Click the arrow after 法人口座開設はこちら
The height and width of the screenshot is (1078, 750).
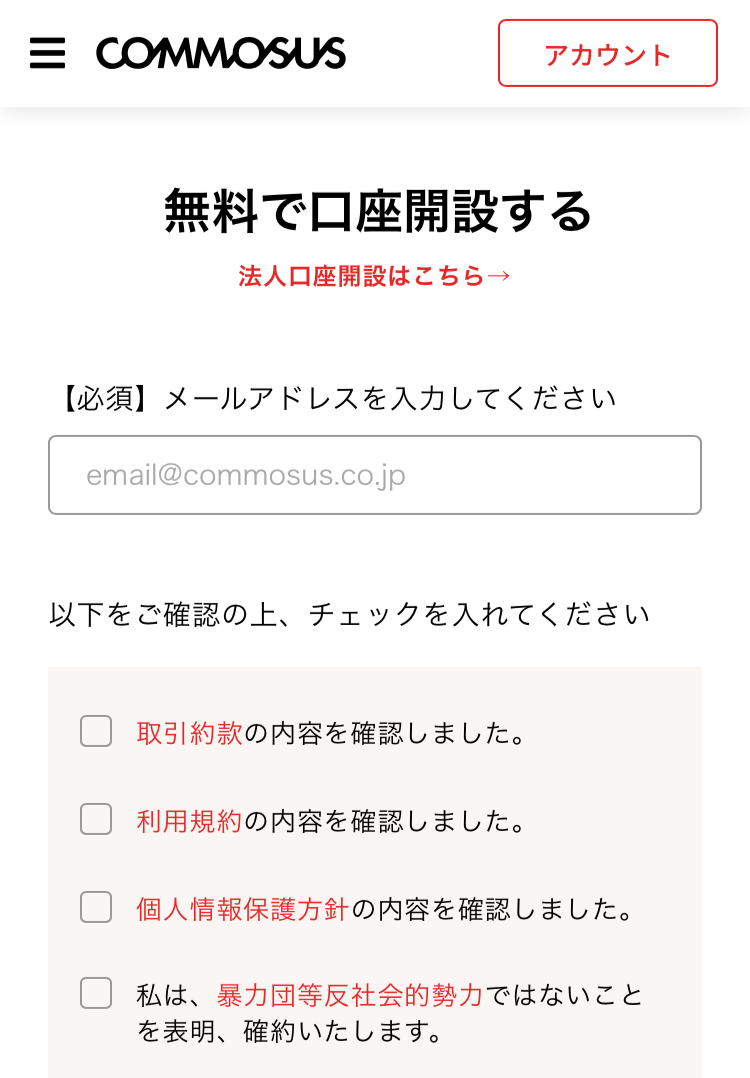498,276
